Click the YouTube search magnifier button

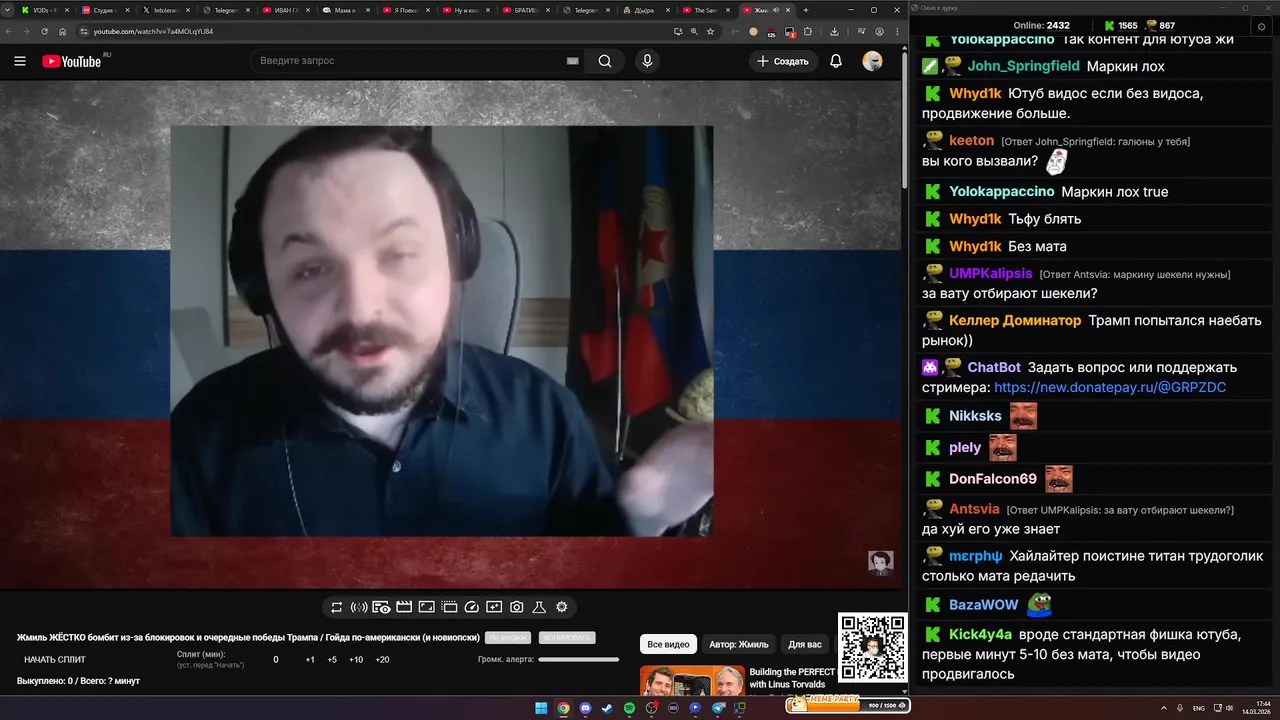(x=605, y=61)
